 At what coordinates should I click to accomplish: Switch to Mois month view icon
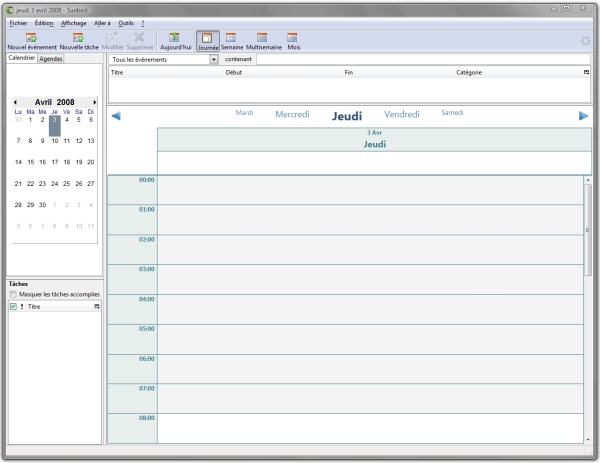(x=294, y=37)
